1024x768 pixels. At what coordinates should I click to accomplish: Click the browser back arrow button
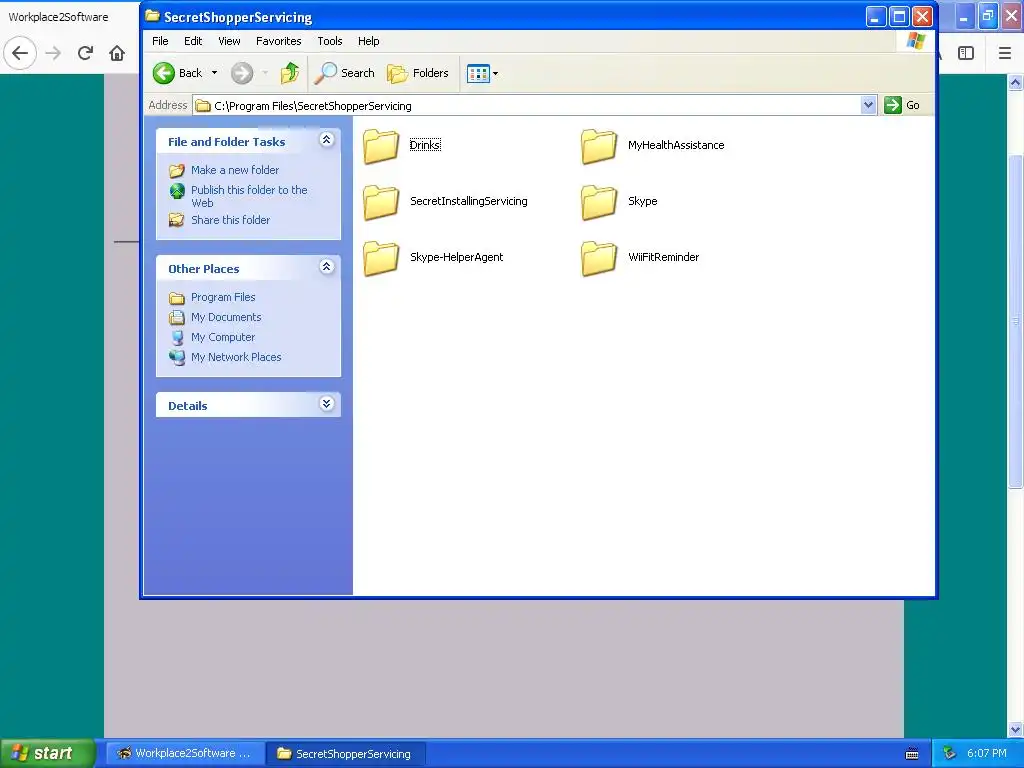click(x=20, y=53)
